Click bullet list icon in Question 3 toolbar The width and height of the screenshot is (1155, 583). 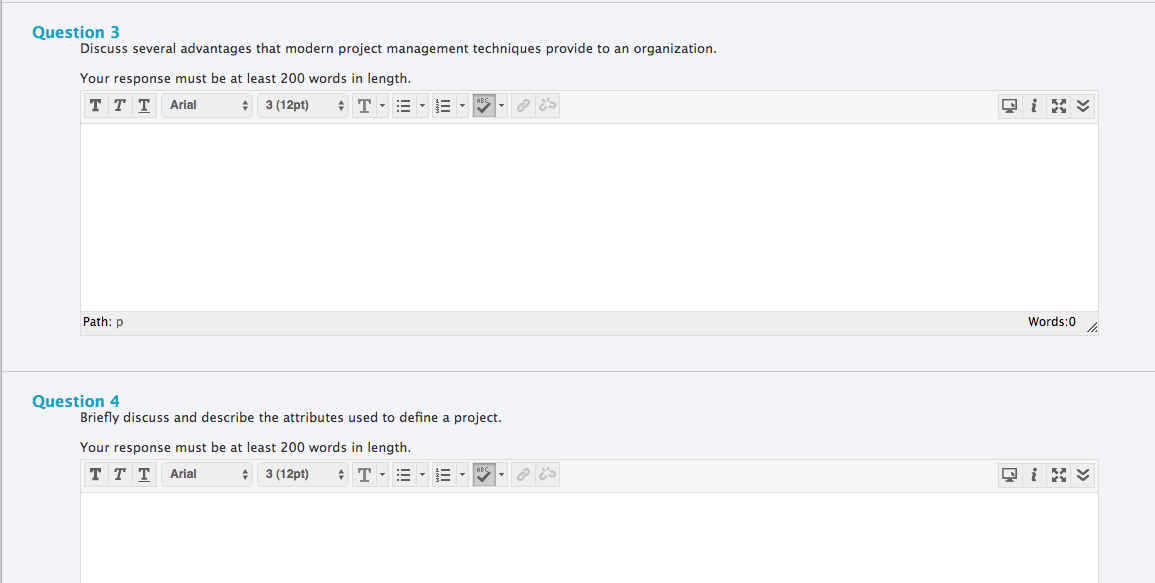coord(404,105)
